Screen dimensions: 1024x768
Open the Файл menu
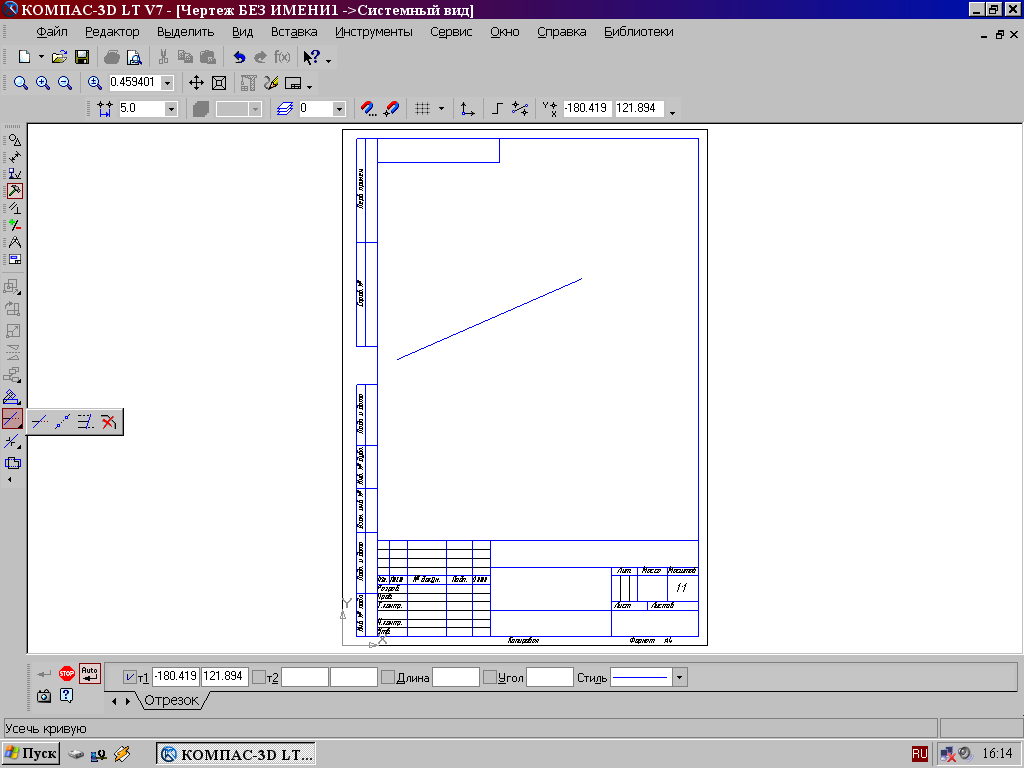pyautogui.click(x=52, y=32)
